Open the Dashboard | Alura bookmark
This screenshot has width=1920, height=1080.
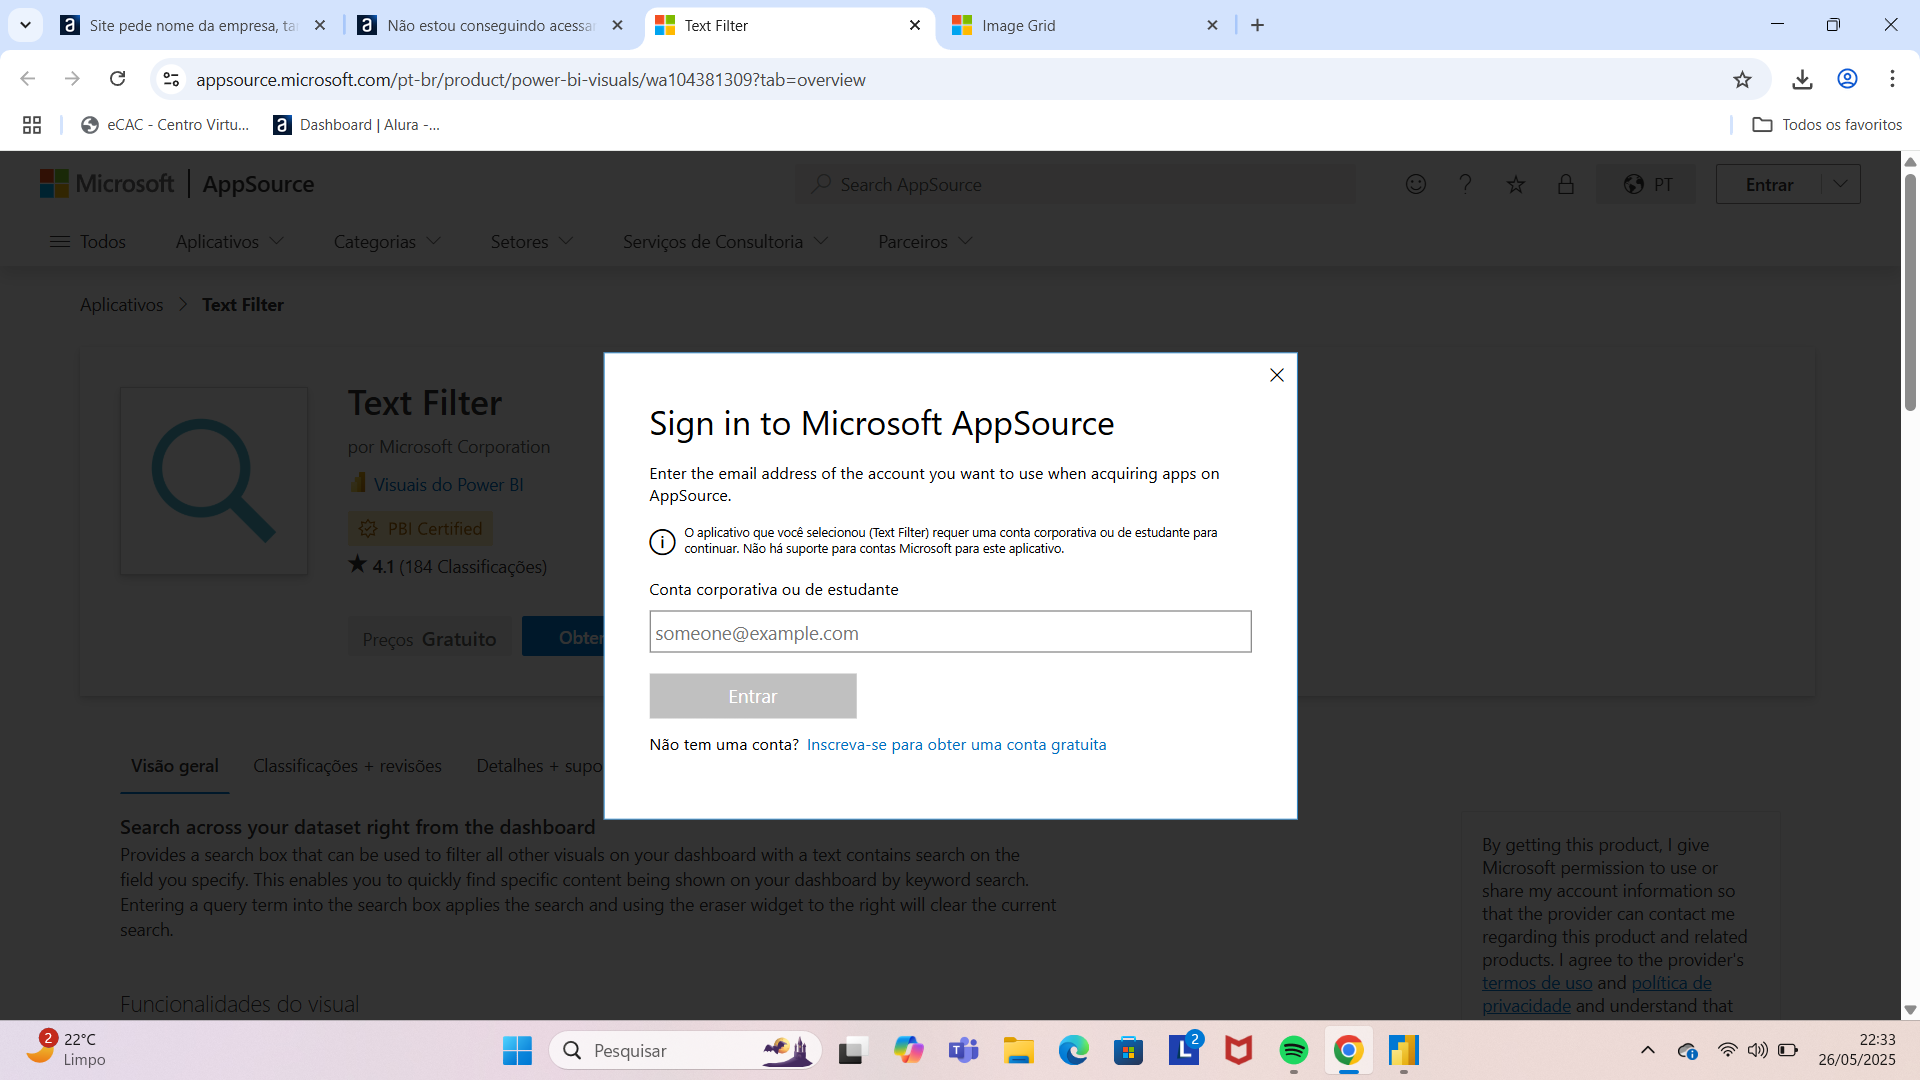coord(356,125)
